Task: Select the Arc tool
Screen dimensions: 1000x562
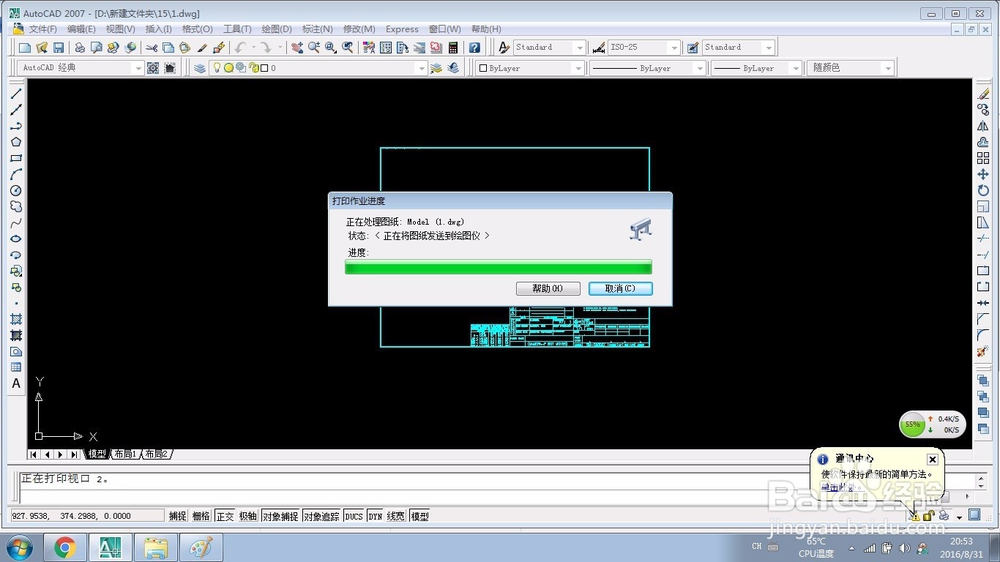Action: tap(17, 174)
